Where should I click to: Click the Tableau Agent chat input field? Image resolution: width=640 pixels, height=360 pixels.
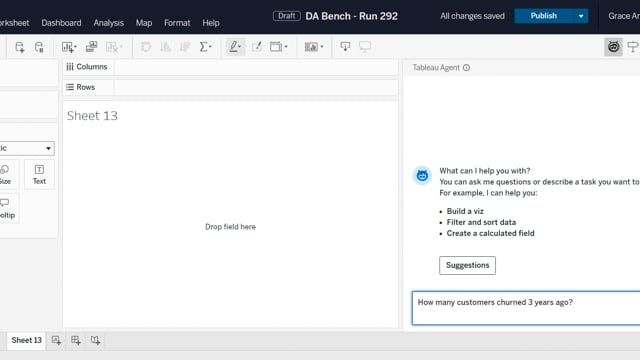pyautogui.click(x=526, y=308)
